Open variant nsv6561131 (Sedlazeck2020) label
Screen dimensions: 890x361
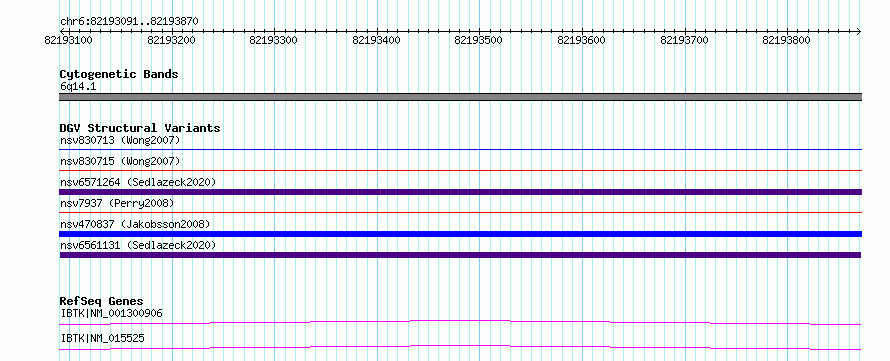tap(138, 245)
